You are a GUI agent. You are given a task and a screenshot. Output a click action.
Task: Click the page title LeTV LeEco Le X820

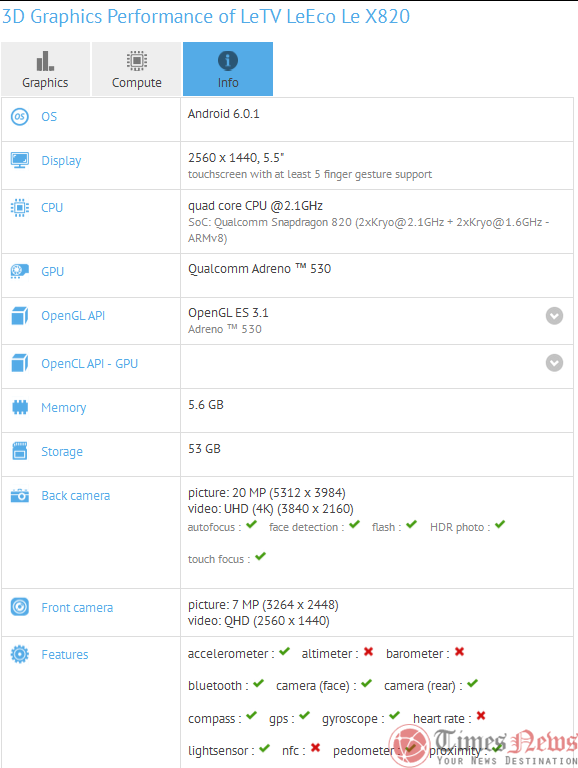(325, 17)
